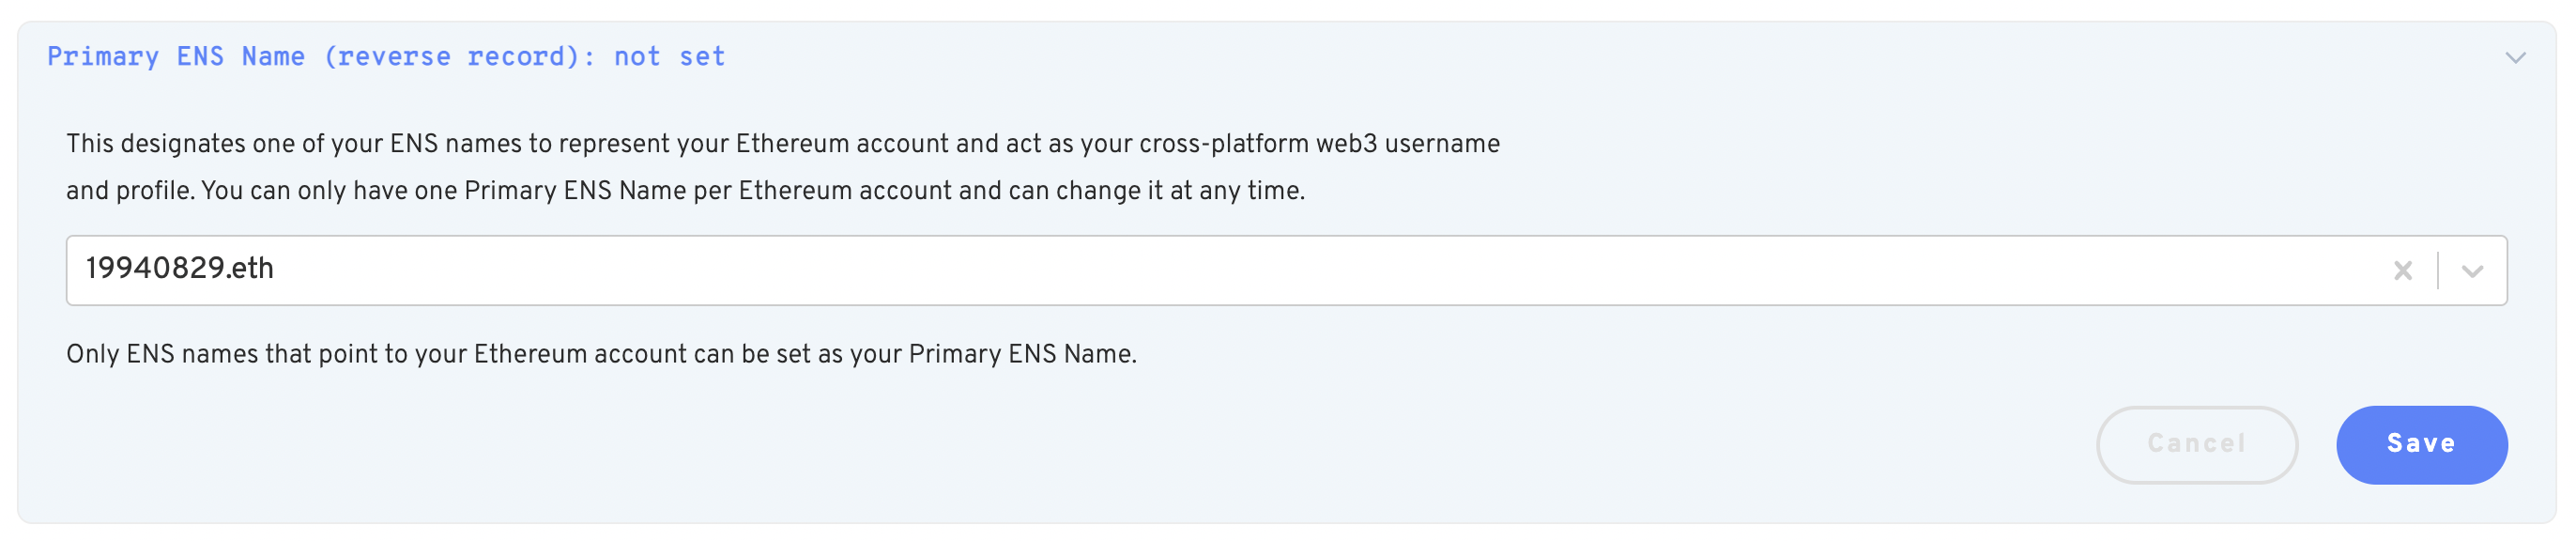Click the 'not set' status in header
Image resolution: width=2576 pixels, height=541 pixels.
[669, 57]
